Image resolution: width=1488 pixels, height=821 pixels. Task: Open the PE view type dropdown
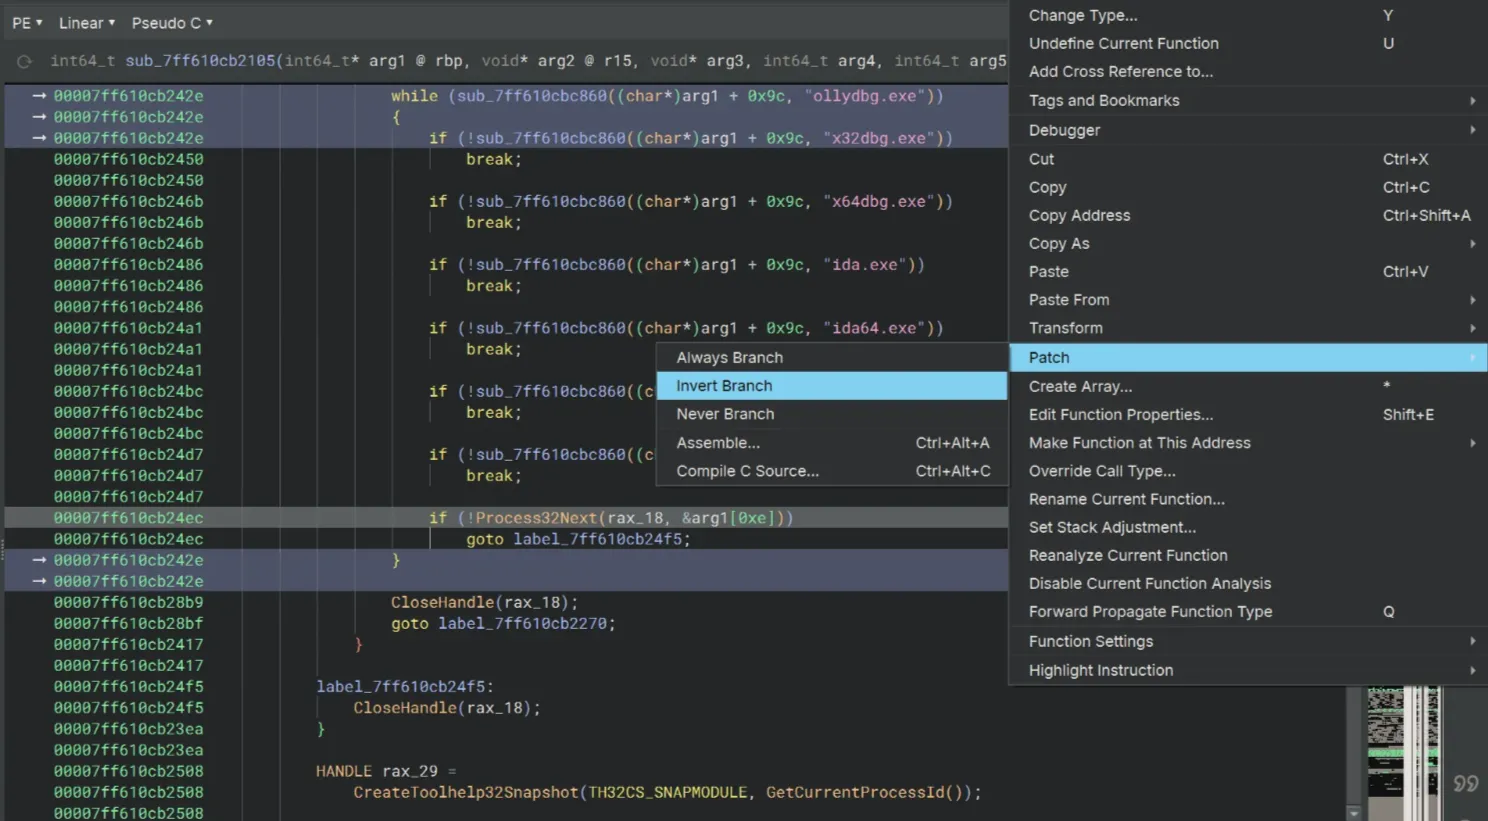tap(27, 23)
